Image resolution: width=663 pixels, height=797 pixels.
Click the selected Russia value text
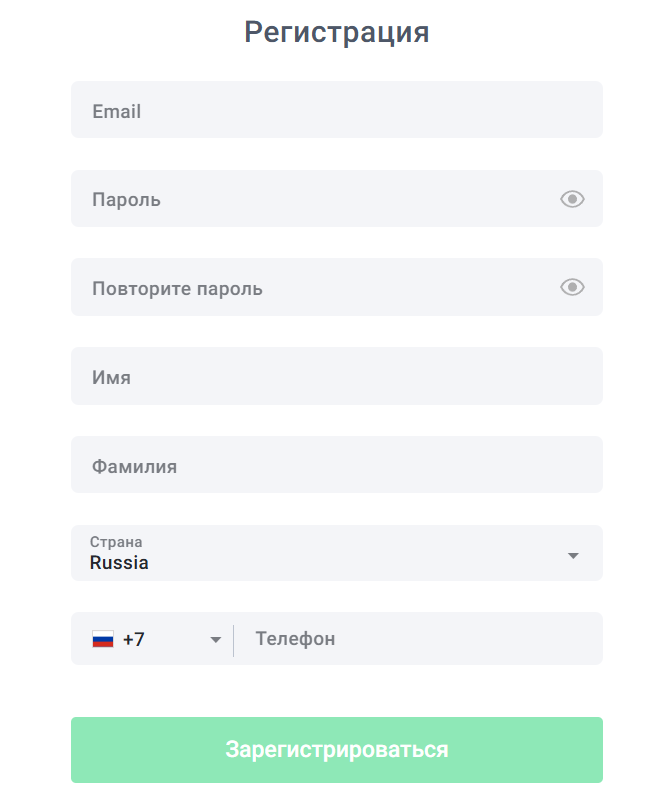click(x=119, y=563)
